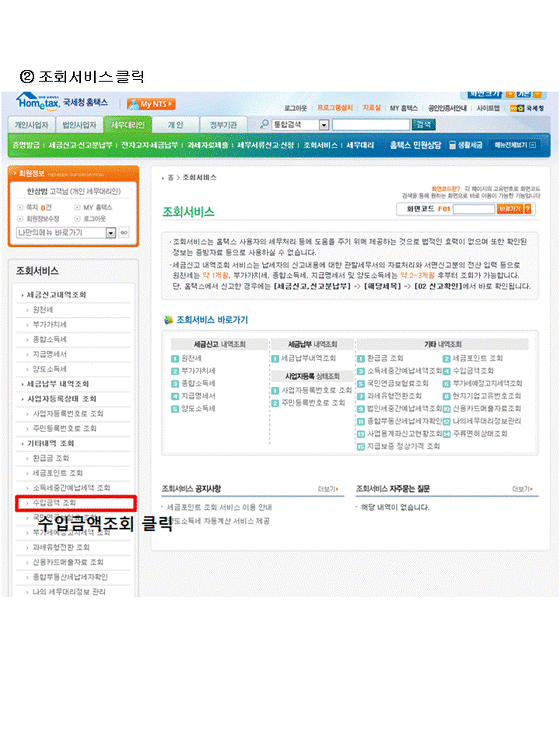Open 조회서비스 in the green menu
Image resolution: width=560 pixels, height=746 pixels.
coord(321,145)
